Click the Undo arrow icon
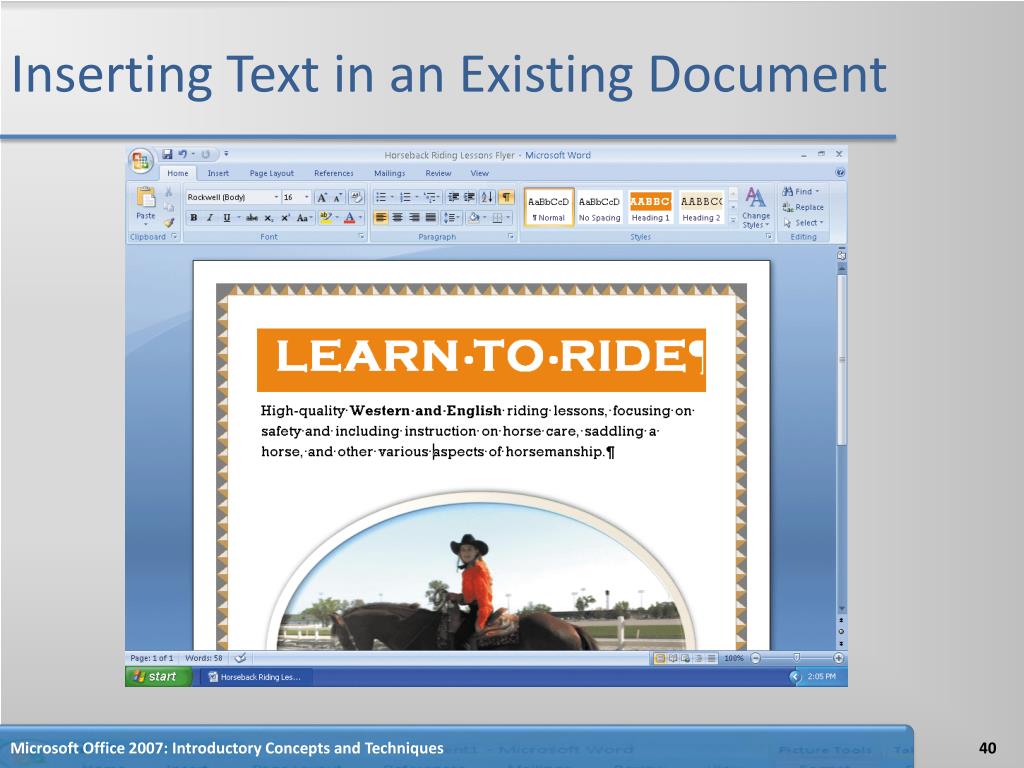 click(x=182, y=154)
